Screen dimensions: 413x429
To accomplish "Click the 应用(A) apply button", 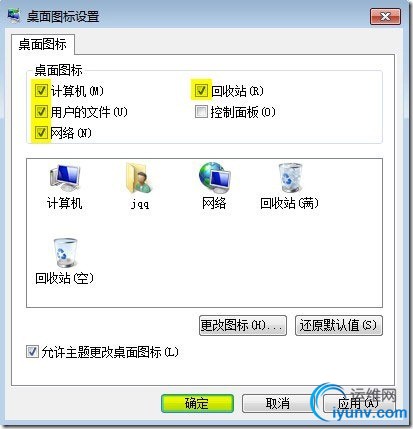I will click(x=358, y=404).
